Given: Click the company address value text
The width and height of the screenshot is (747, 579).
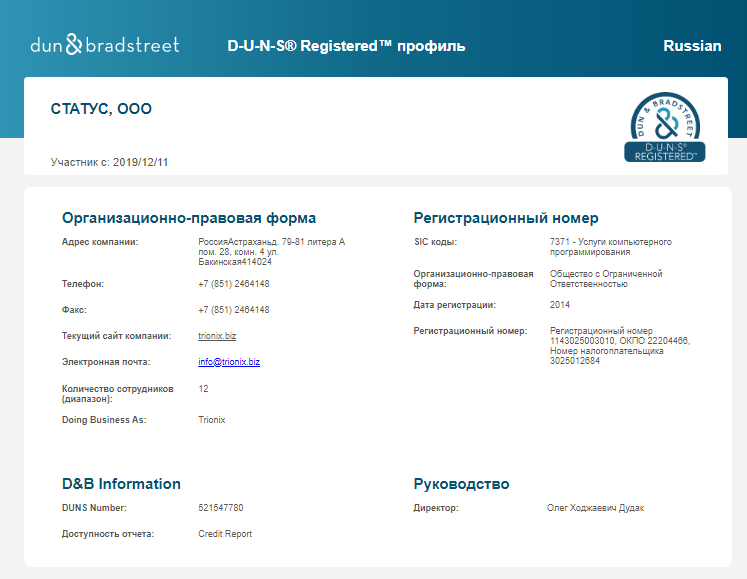Looking at the screenshot, I should pos(272,252).
